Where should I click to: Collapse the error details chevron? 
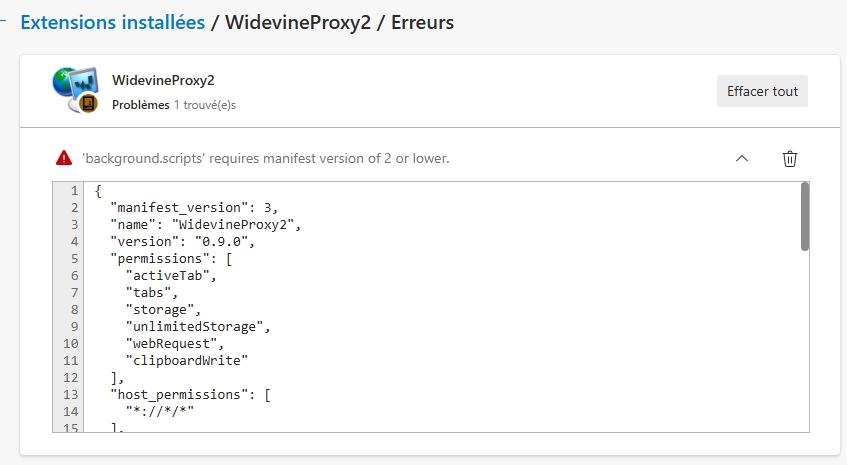(742, 158)
